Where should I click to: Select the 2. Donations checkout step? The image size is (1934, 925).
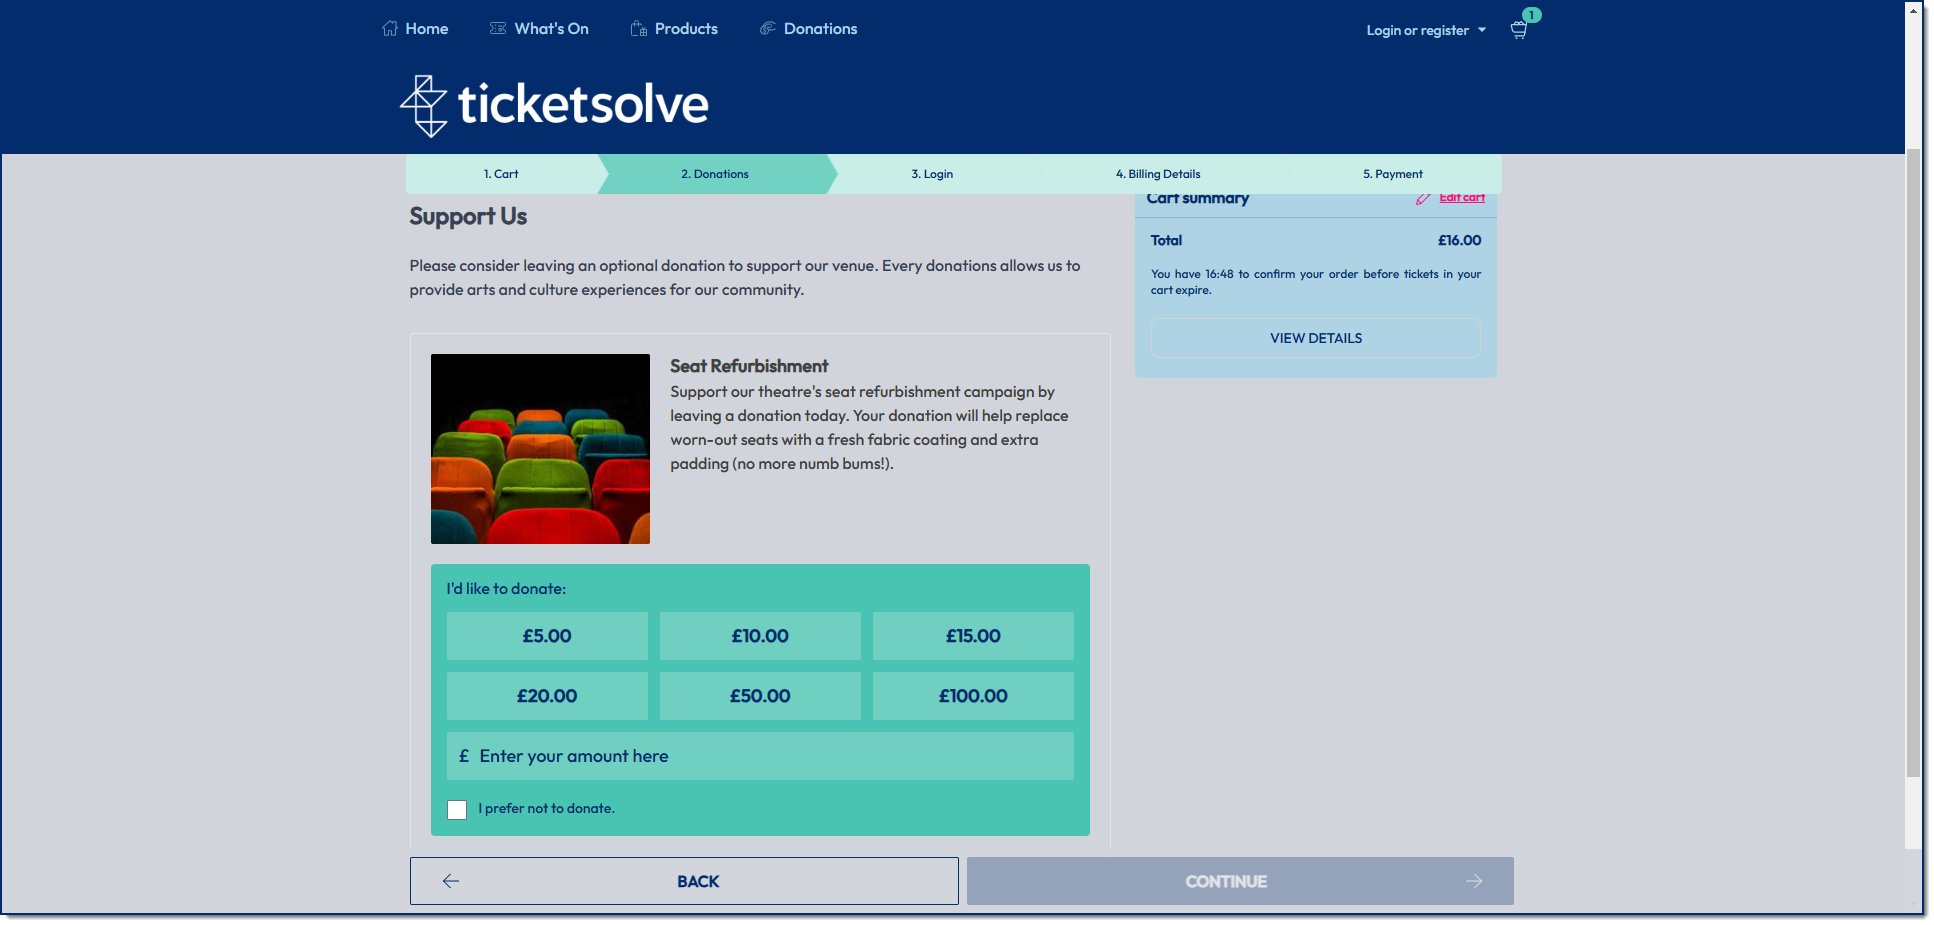pos(715,174)
